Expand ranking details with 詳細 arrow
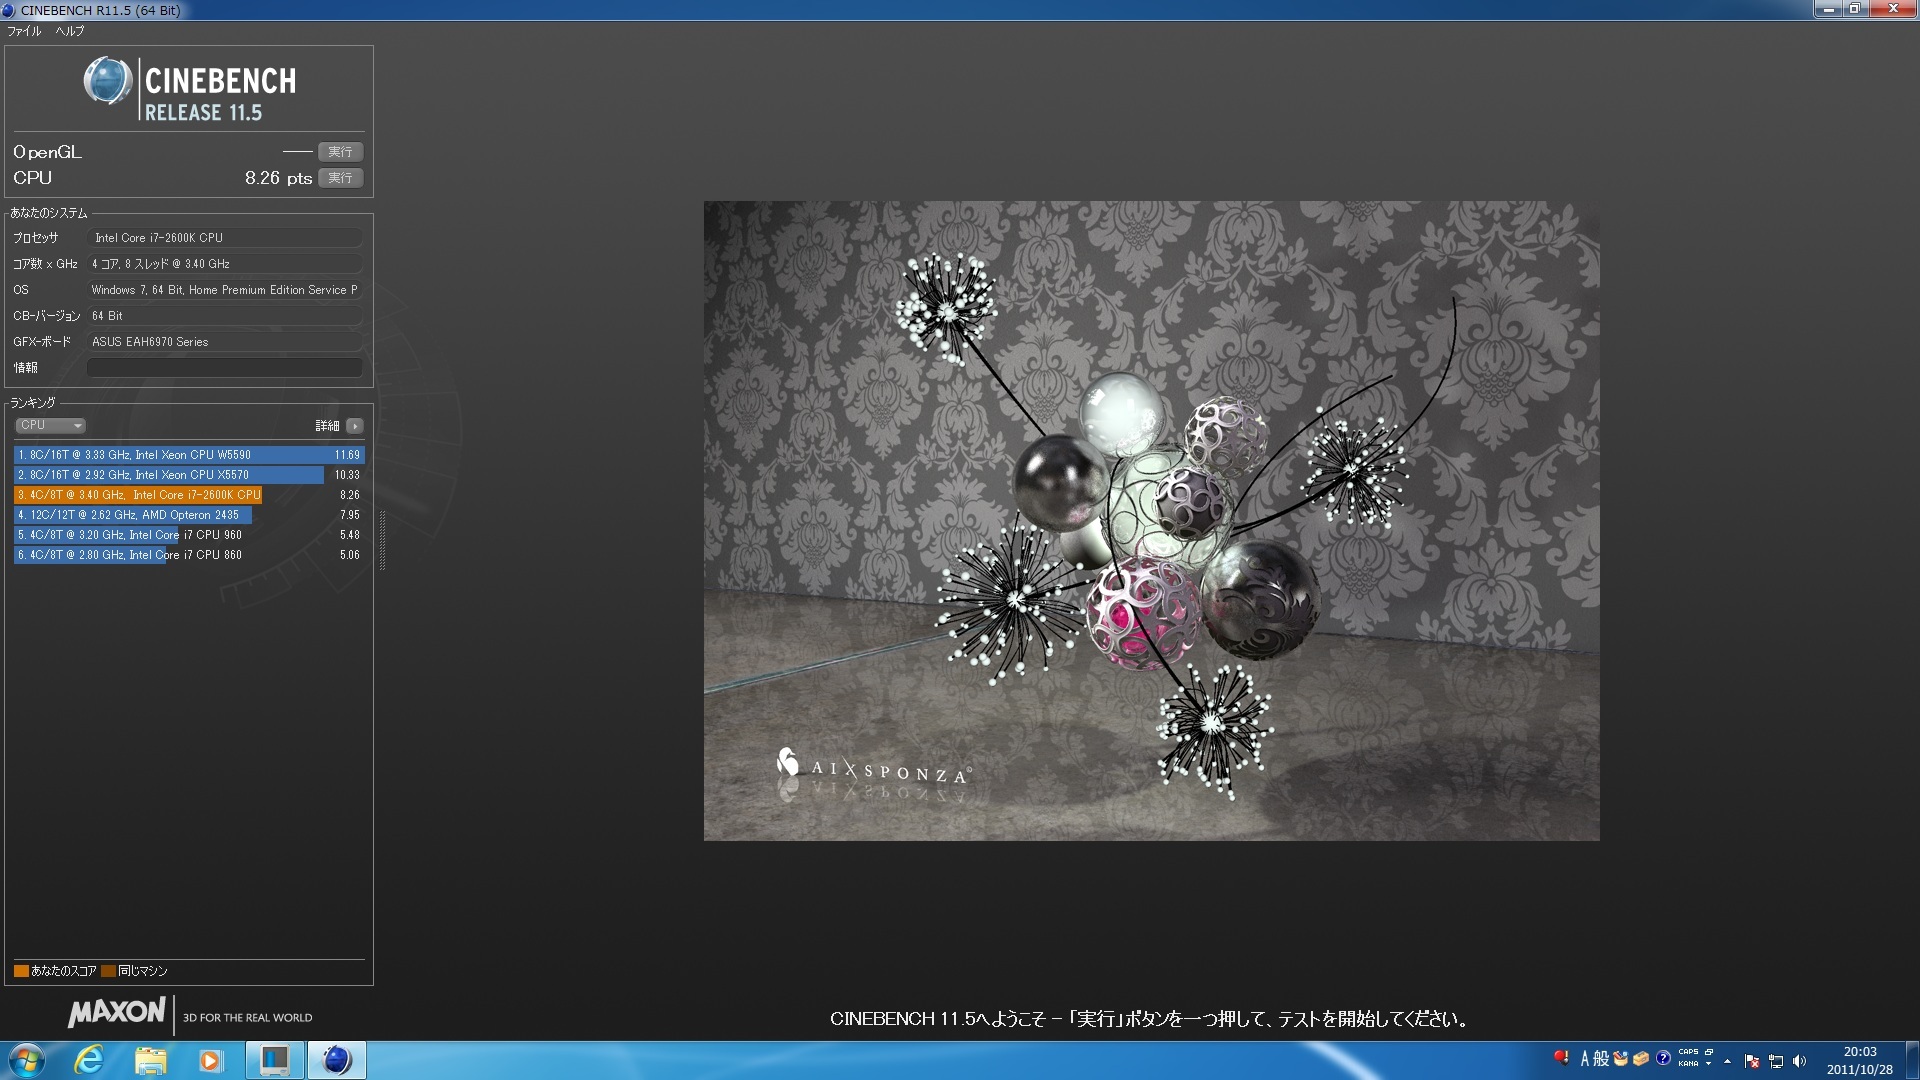Image resolution: width=1920 pixels, height=1080 pixels. point(355,426)
